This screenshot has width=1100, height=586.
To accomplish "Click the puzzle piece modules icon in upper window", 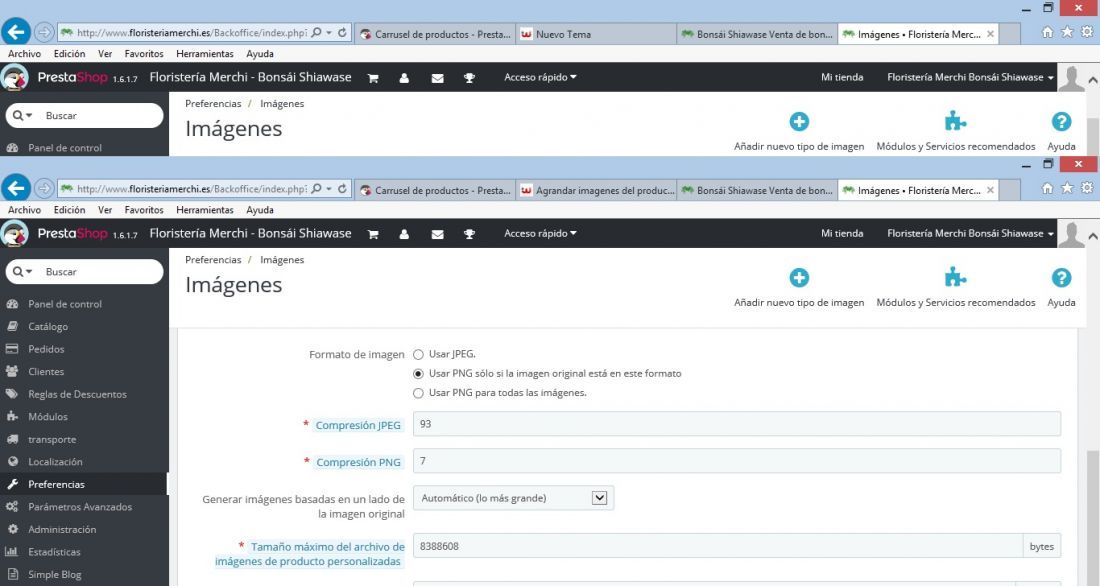I will pyautogui.click(x=955, y=121).
